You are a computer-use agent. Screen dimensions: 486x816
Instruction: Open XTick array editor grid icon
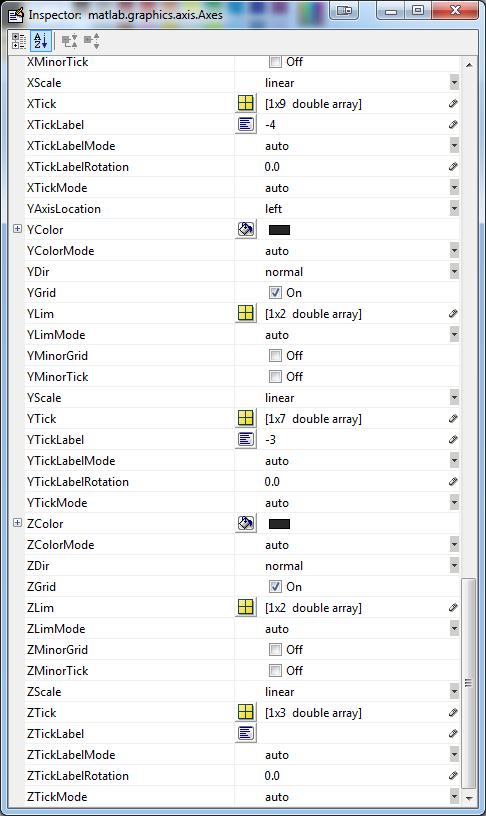pos(246,103)
